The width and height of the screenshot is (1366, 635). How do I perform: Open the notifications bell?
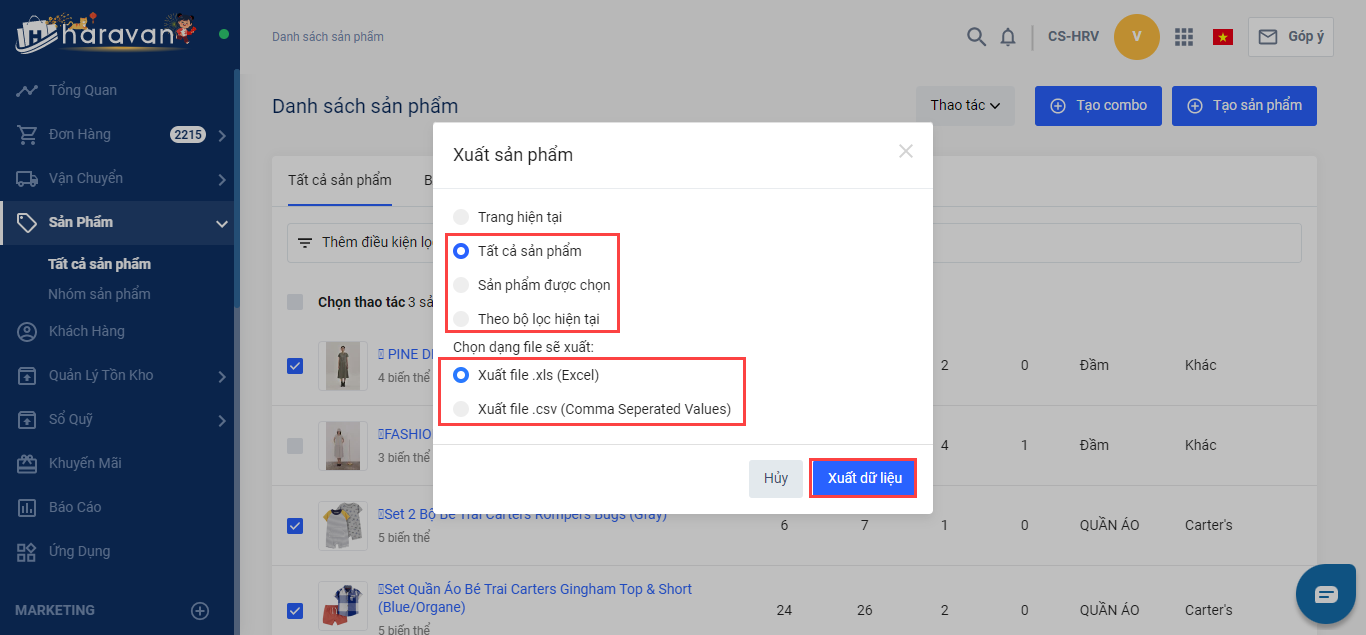(x=1008, y=37)
